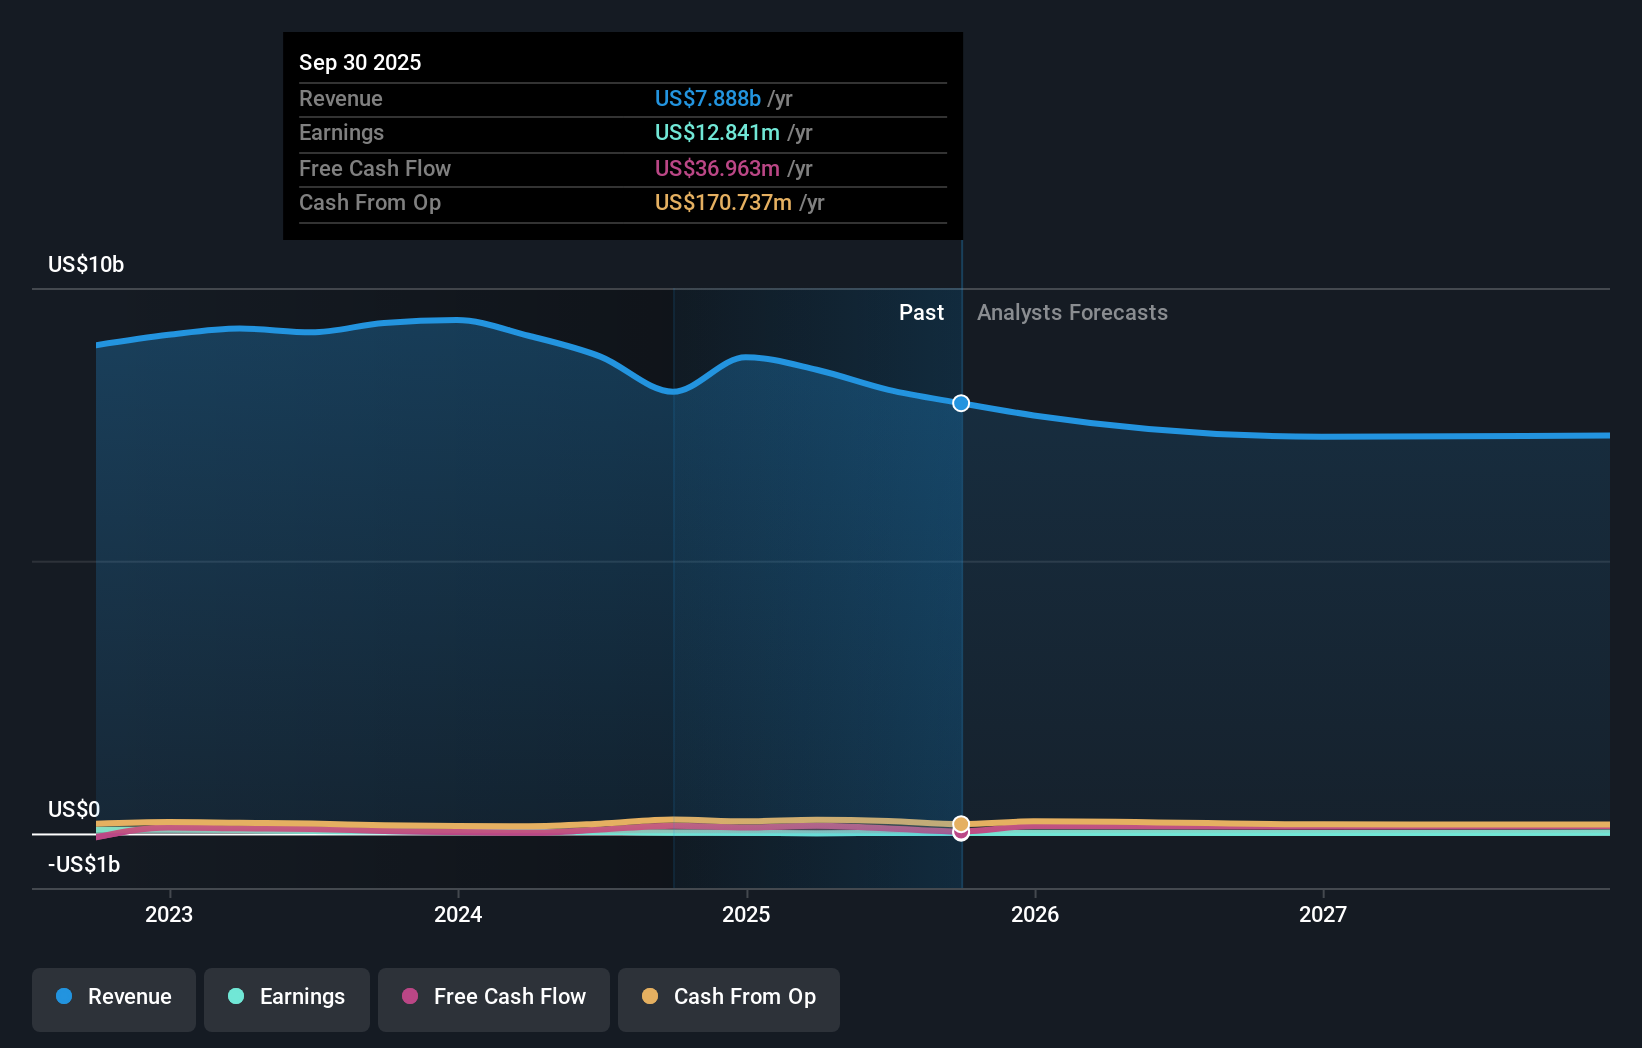Click the Earnings teal dot icon
The width and height of the screenshot is (1642, 1048).
[x=234, y=997]
